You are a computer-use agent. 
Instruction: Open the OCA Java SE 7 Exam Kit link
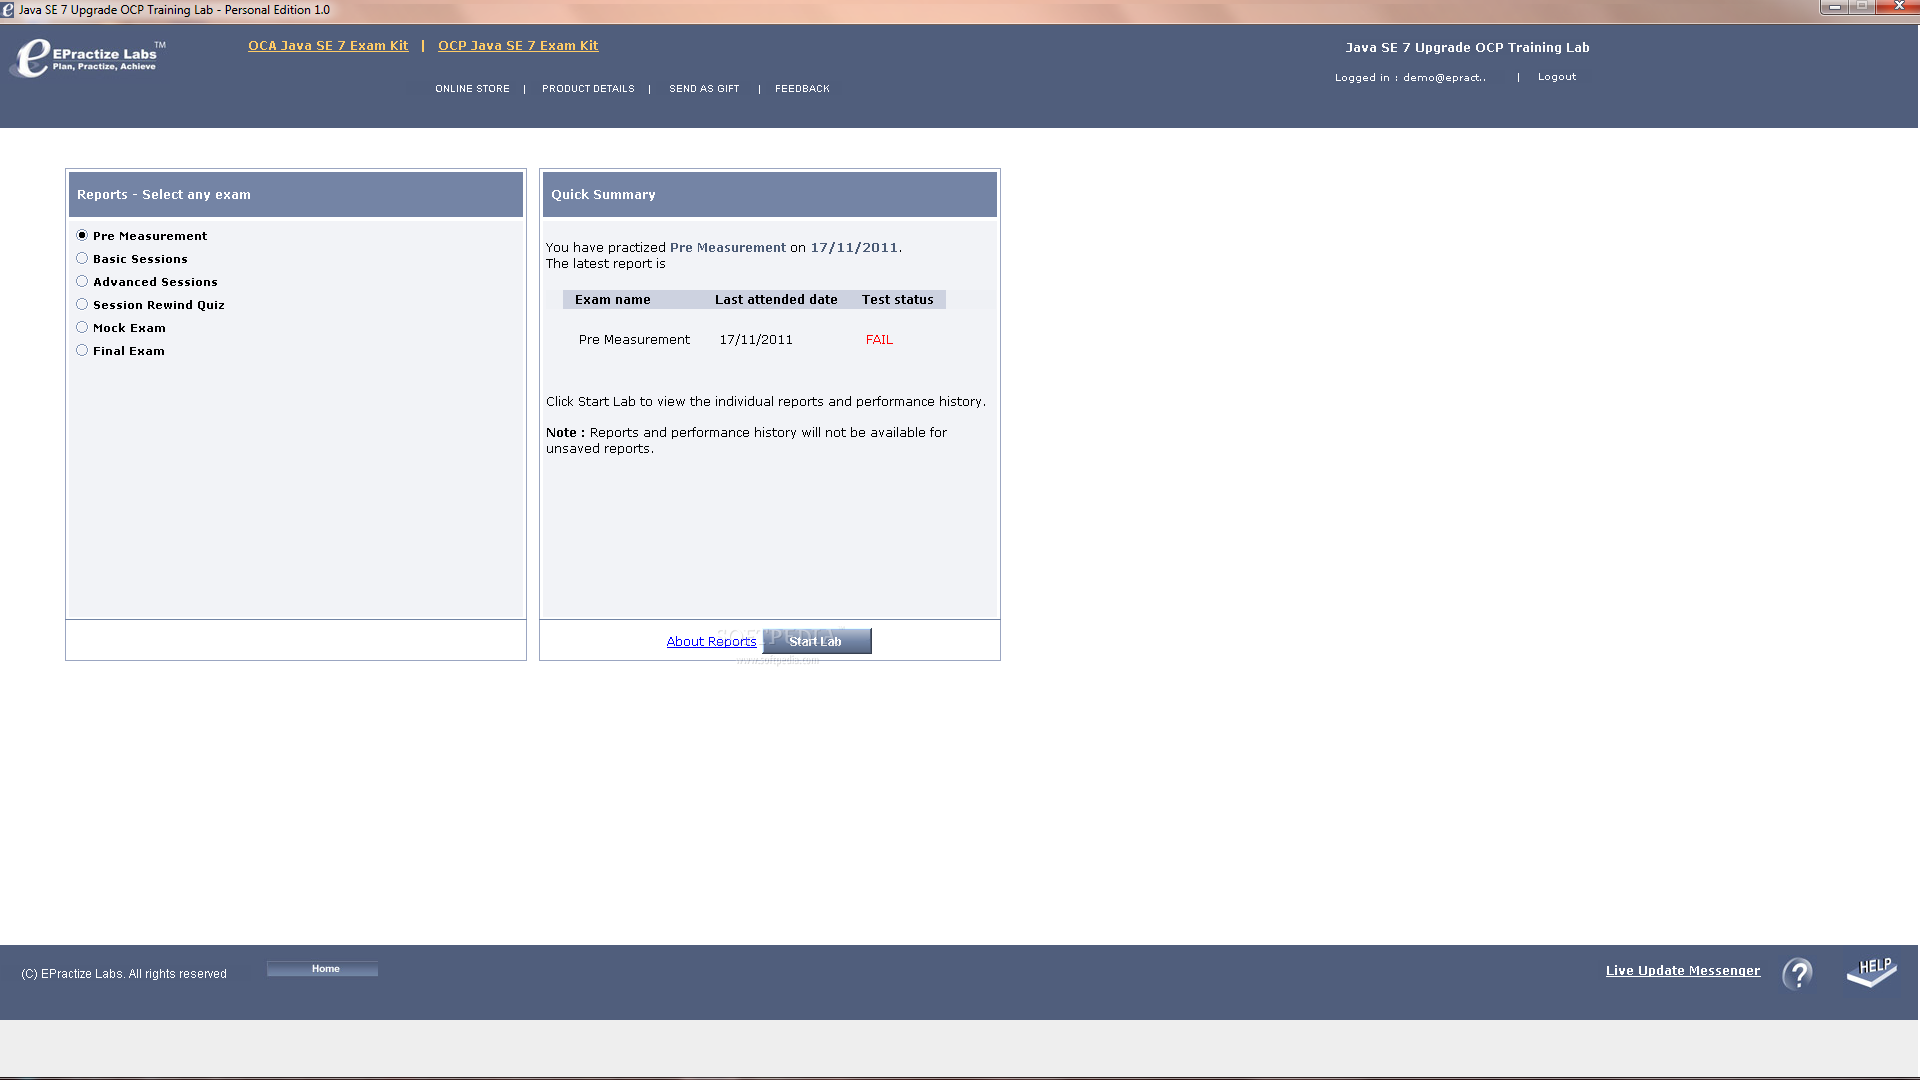(328, 46)
